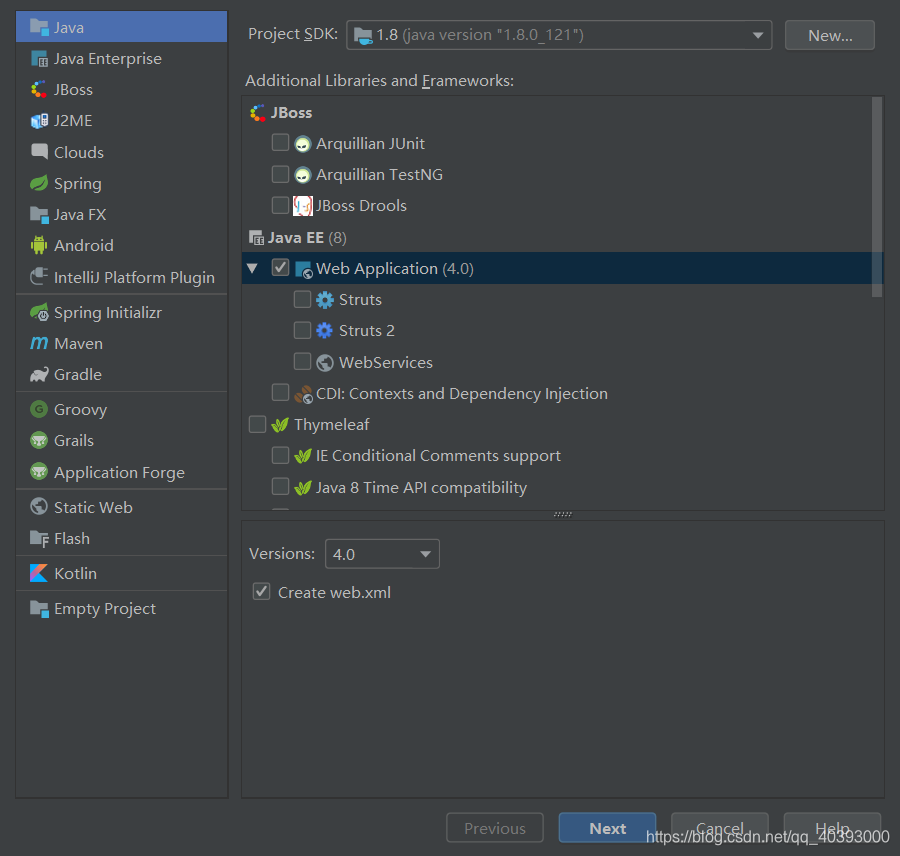The width and height of the screenshot is (900, 856).
Task: Click the Java folder icon in sidebar
Action: pyautogui.click(x=39, y=27)
